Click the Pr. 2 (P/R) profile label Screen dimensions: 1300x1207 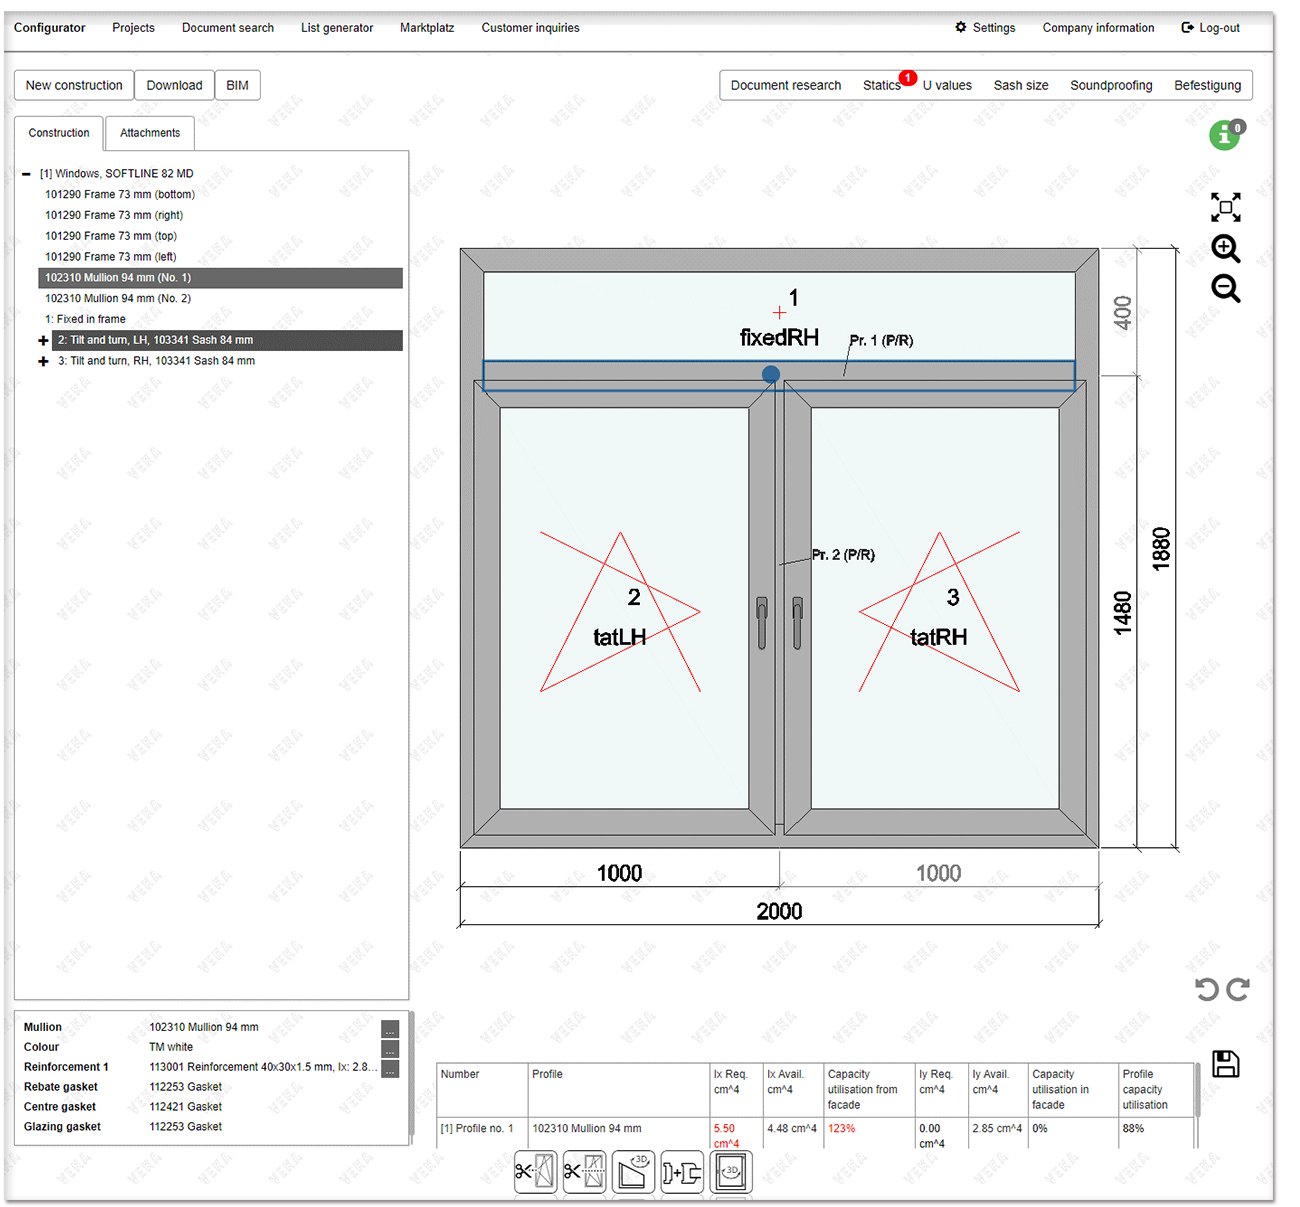[843, 555]
